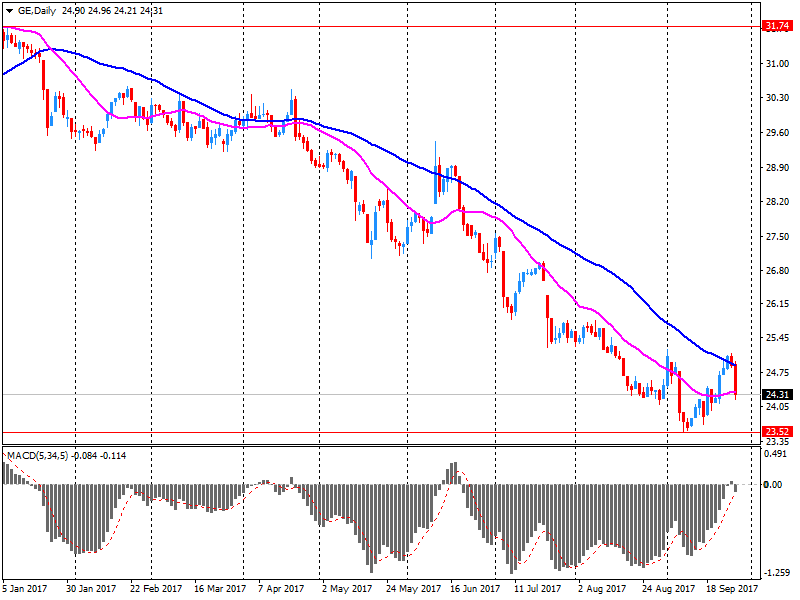The width and height of the screenshot is (800, 600).
Task: Click the 16 Mar 2017 date label
Action: [220, 589]
